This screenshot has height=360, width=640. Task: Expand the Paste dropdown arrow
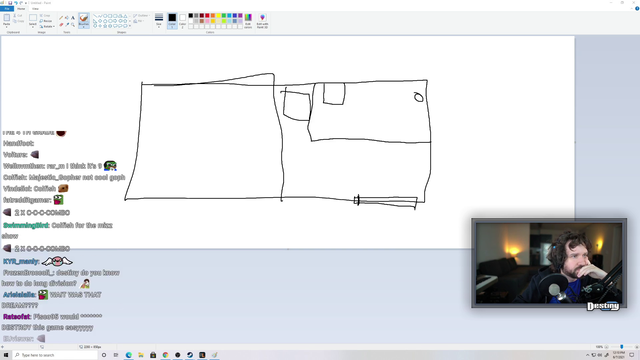[x=7, y=27]
